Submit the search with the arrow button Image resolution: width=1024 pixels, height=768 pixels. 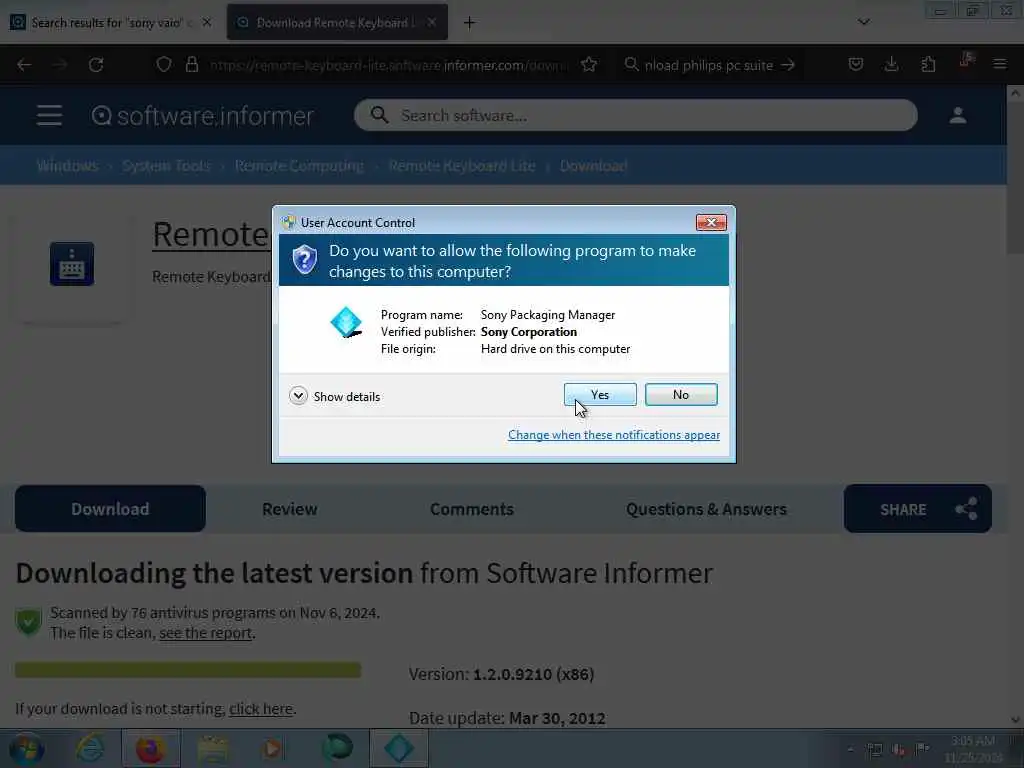click(x=788, y=65)
